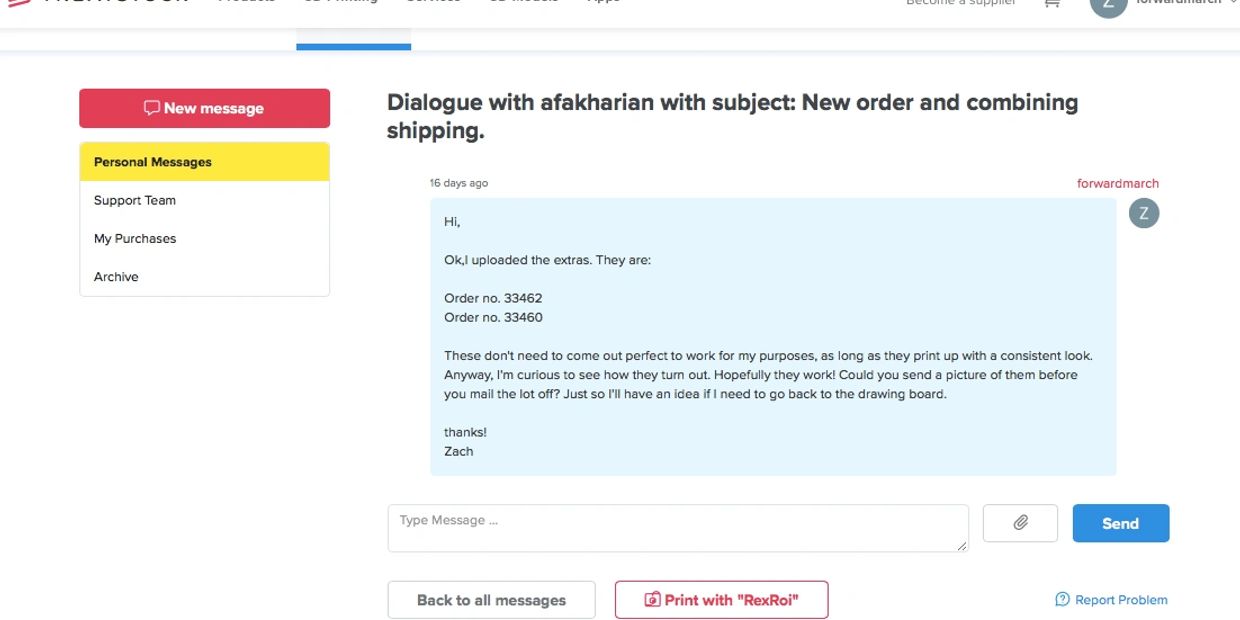Open the Report Problem link
The width and height of the screenshot is (1240, 620).
click(x=1111, y=600)
